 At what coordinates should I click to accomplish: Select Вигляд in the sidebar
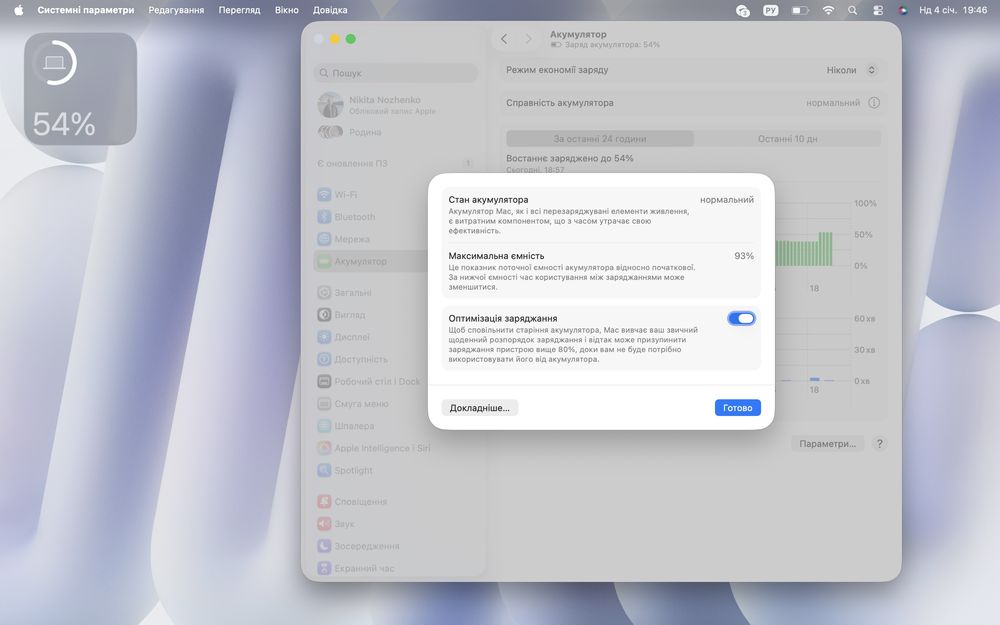click(x=395, y=314)
